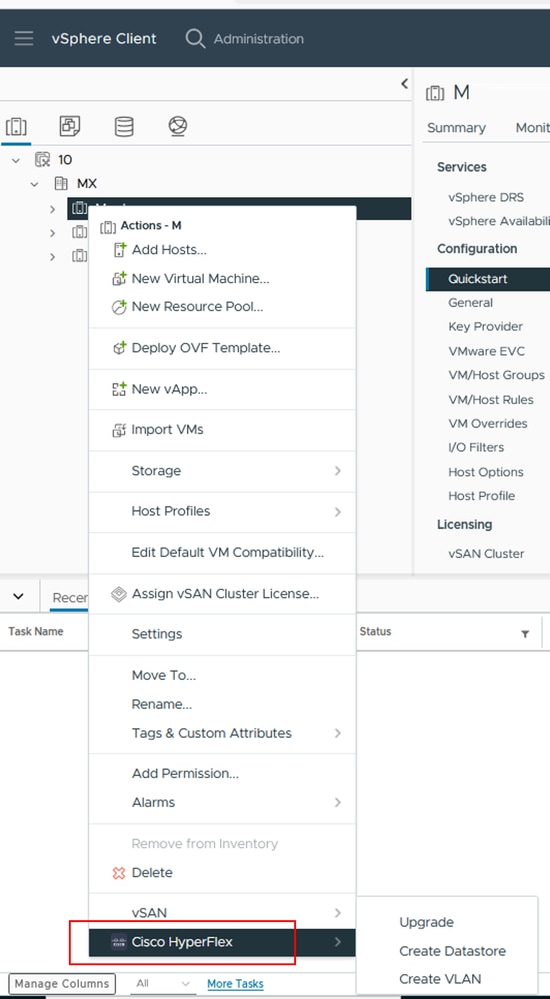Select New Virtual Machine menu entry
The image size is (550, 999).
(x=201, y=278)
